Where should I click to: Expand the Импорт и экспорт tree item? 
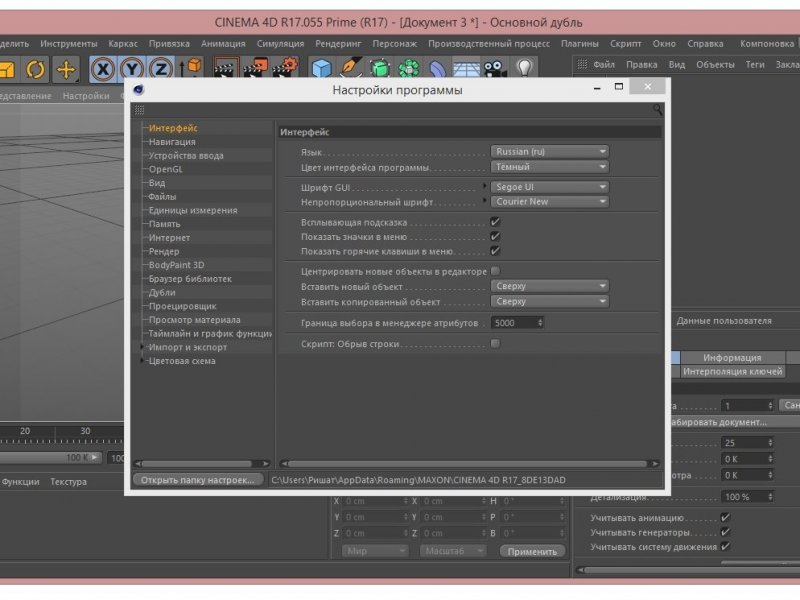142,347
